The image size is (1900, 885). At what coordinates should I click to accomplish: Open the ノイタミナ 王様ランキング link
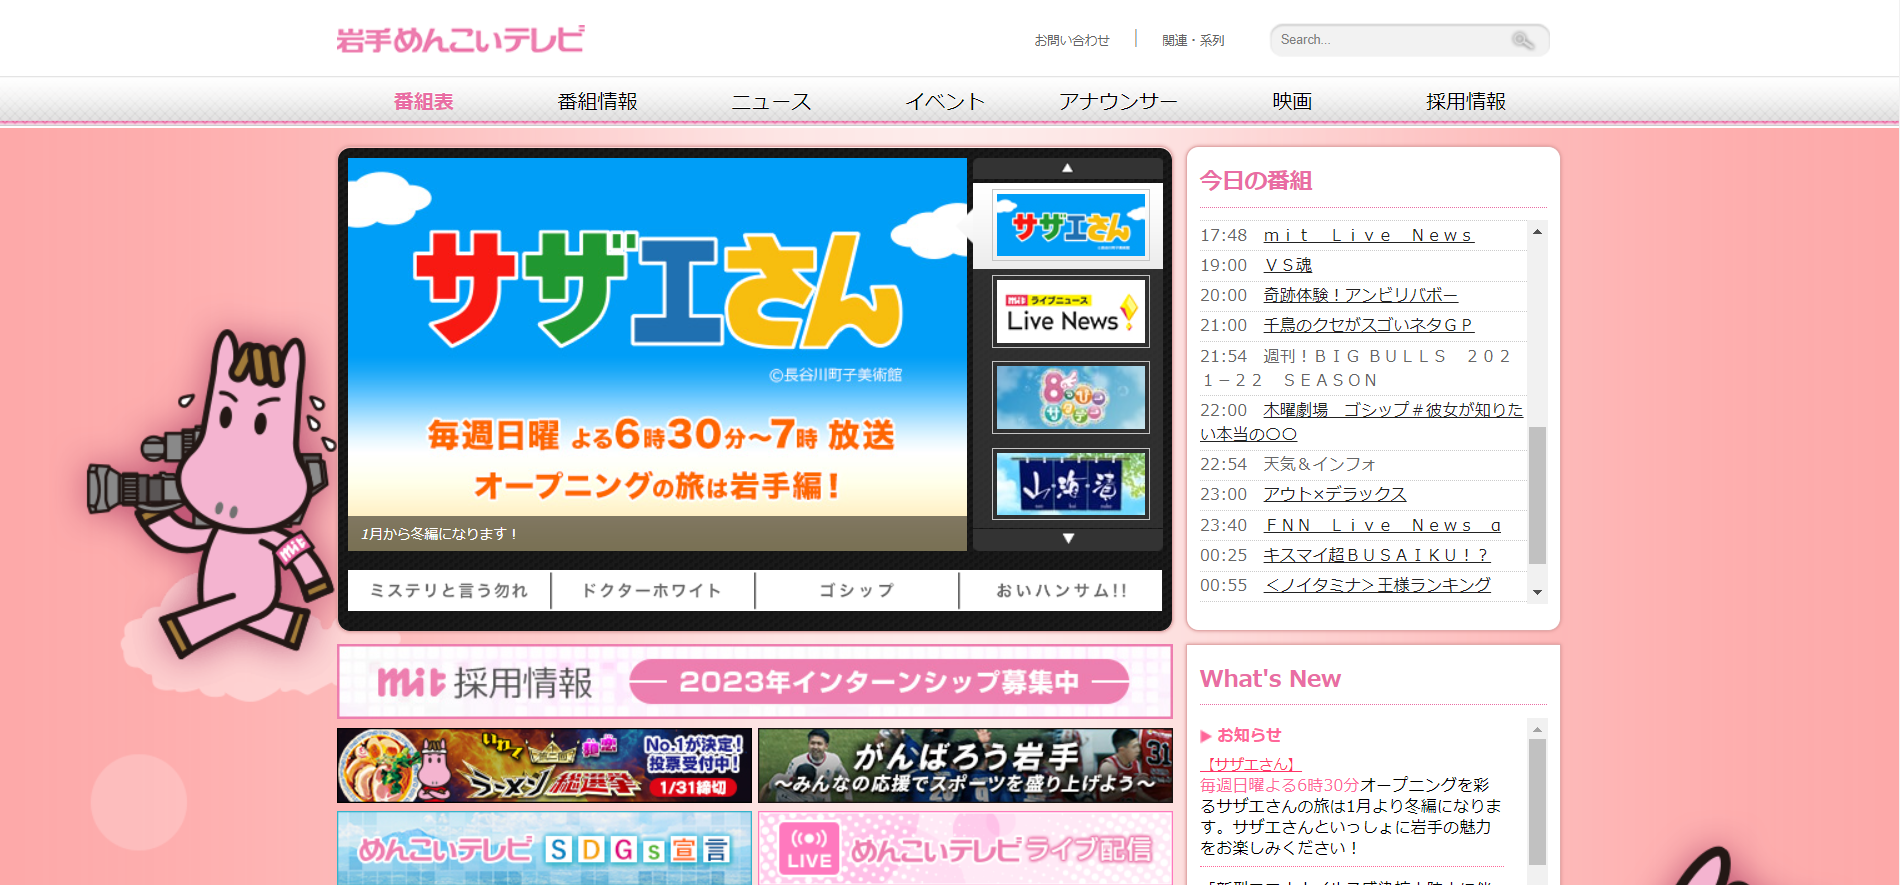pos(1377,585)
